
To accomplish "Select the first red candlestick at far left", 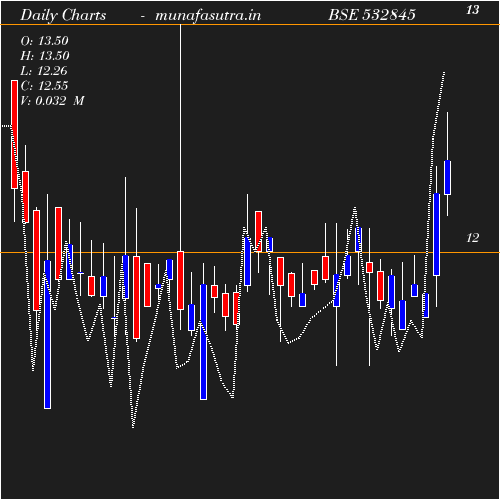I will tap(14, 134).
